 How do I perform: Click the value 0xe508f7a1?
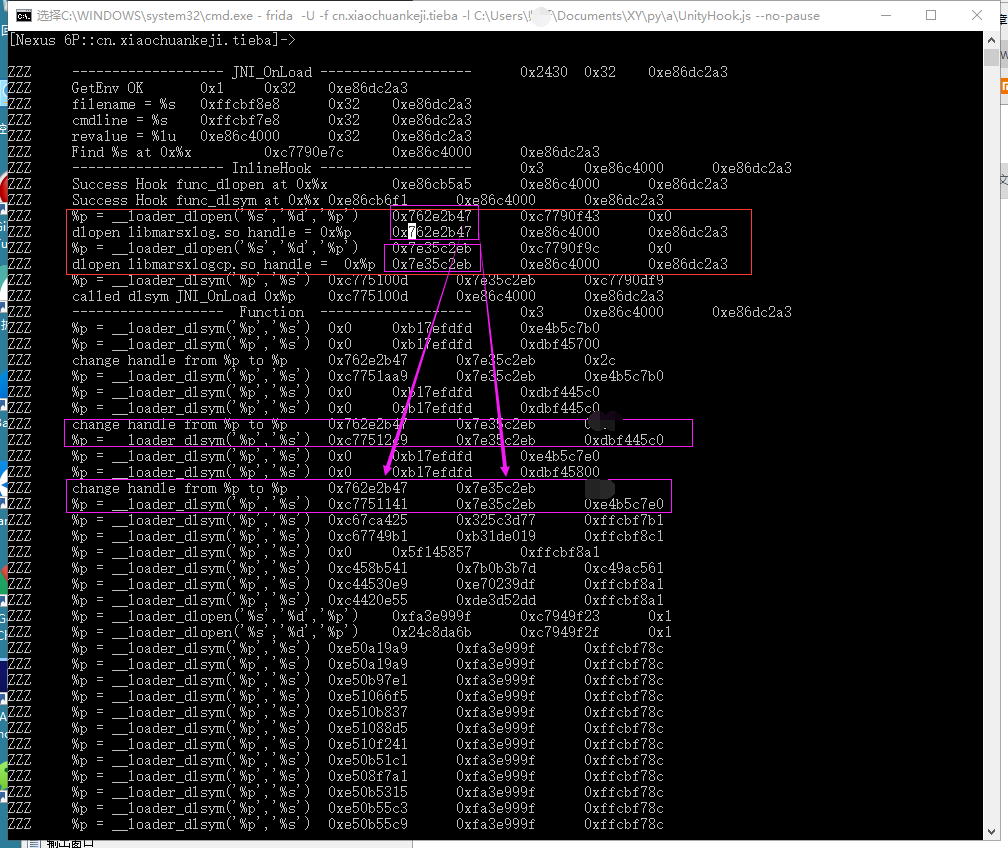(x=368, y=777)
